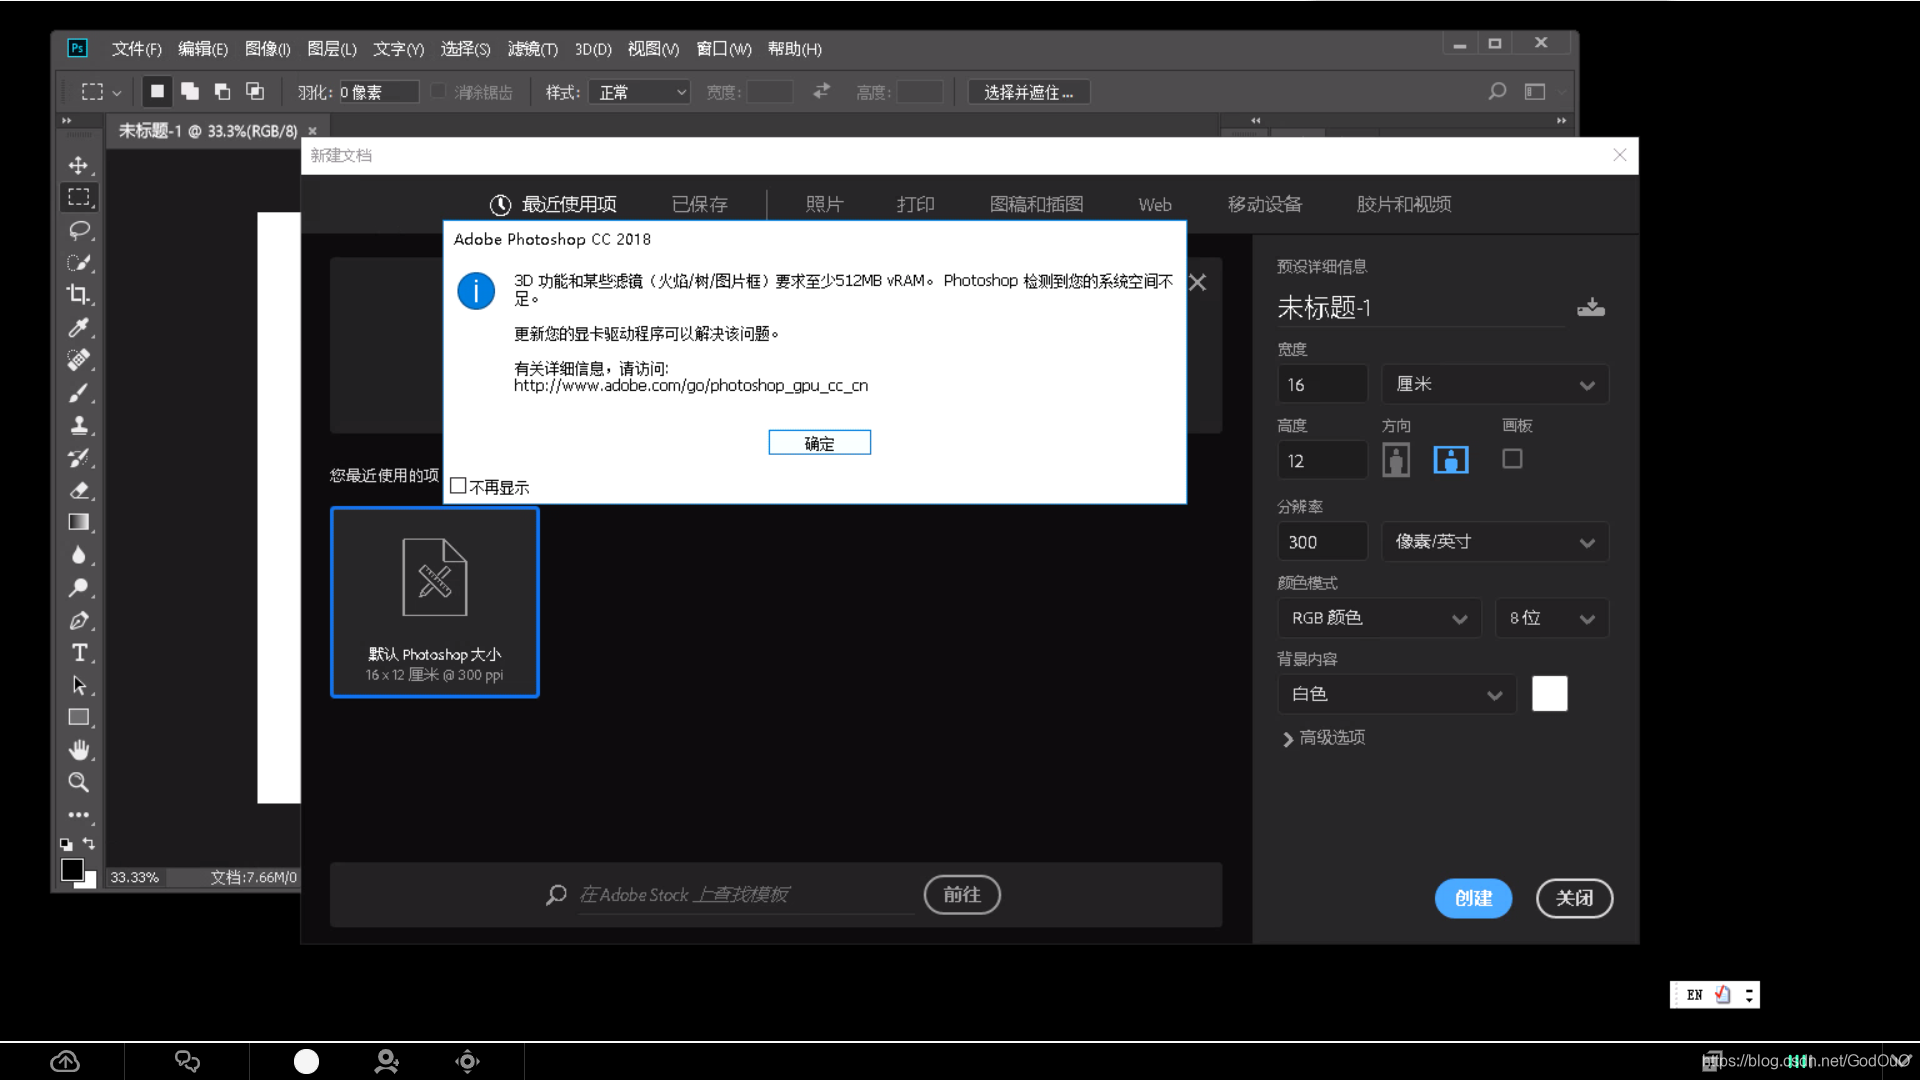The width and height of the screenshot is (1920, 1080).
Task: Select the Pen tool
Action: [78, 620]
